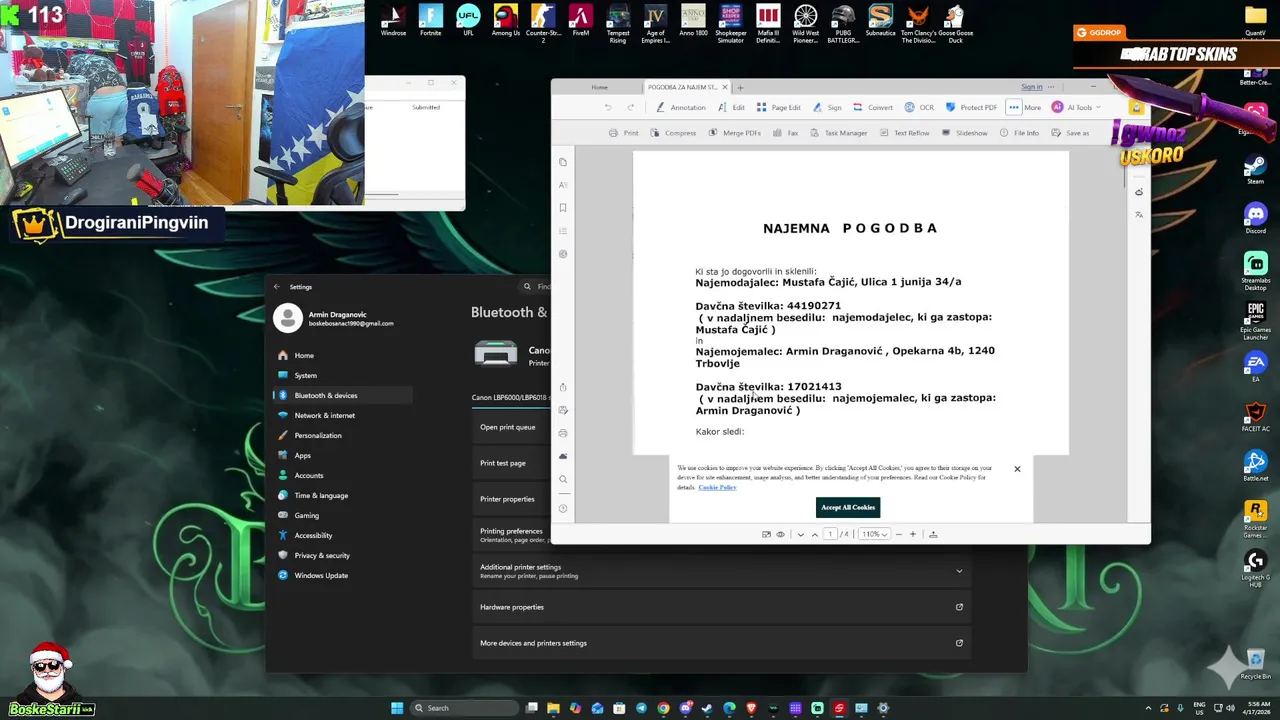Send the document by Fax

tap(785, 133)
